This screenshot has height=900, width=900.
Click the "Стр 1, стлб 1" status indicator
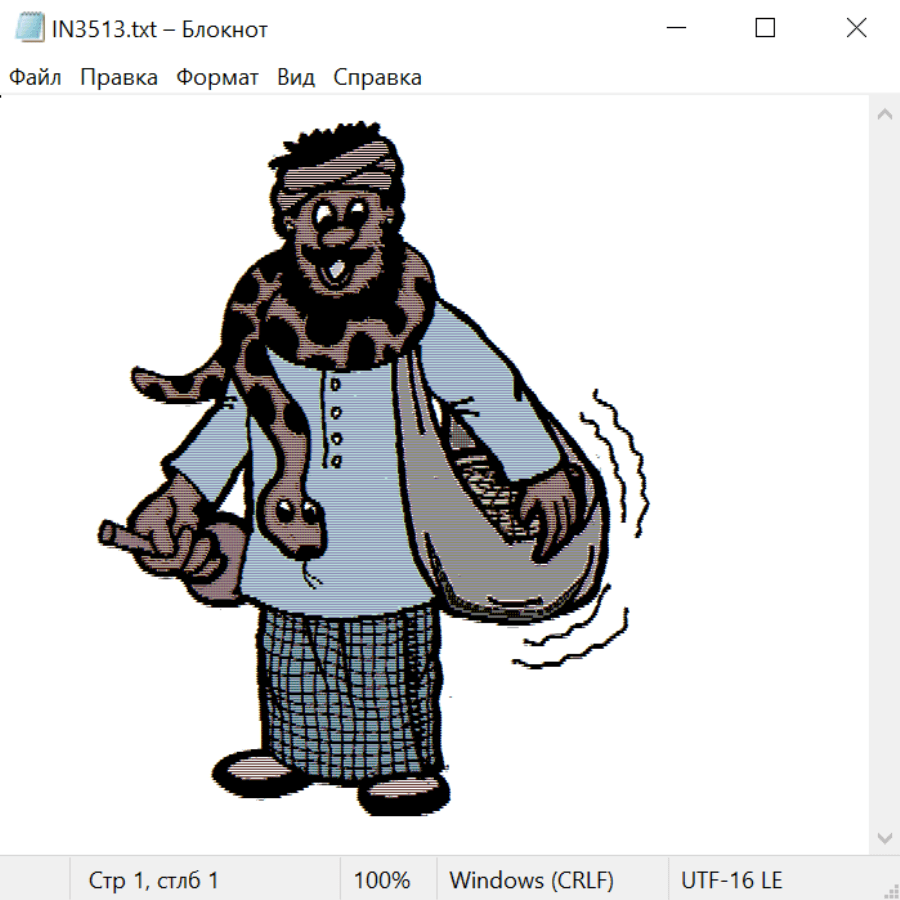[153, 881]
